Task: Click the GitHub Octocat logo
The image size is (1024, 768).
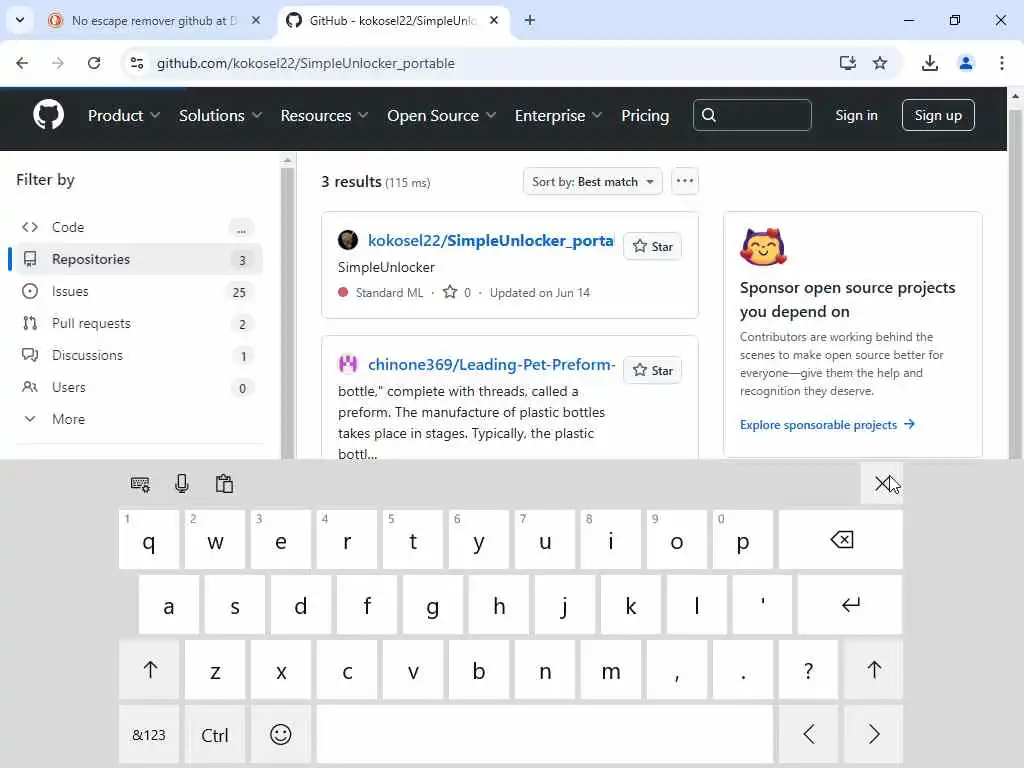Action: point(48,115)
